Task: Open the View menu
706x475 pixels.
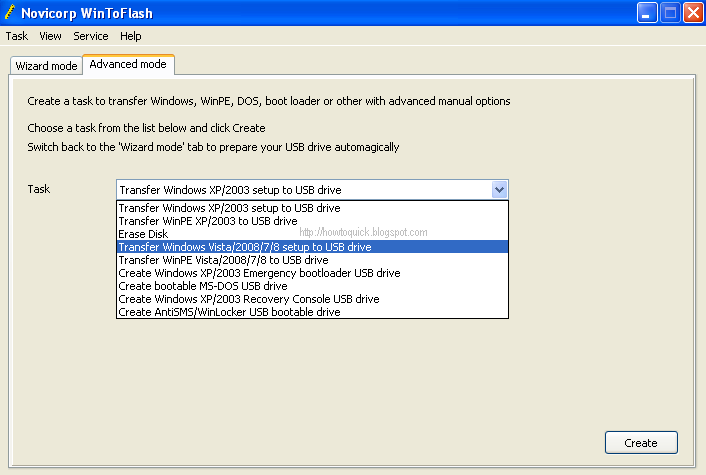Action: tap(50, 36)
